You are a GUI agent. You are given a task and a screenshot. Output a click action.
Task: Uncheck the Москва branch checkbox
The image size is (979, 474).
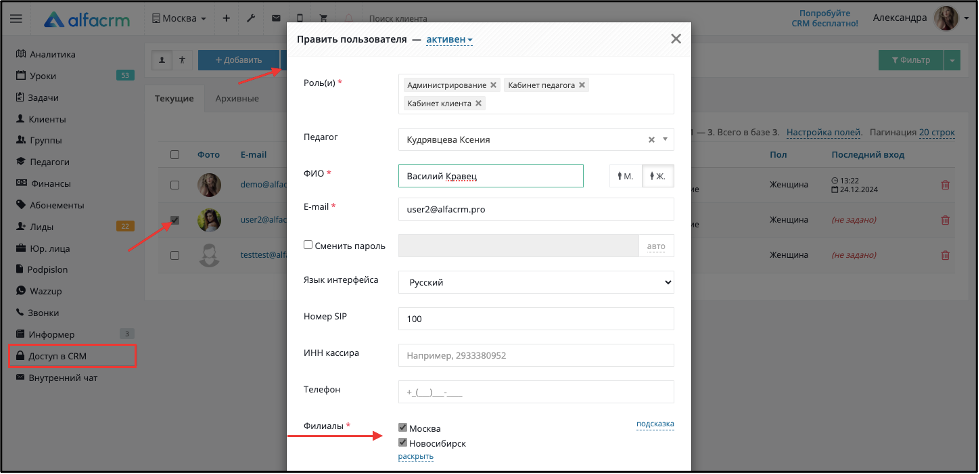coord(403,428)
